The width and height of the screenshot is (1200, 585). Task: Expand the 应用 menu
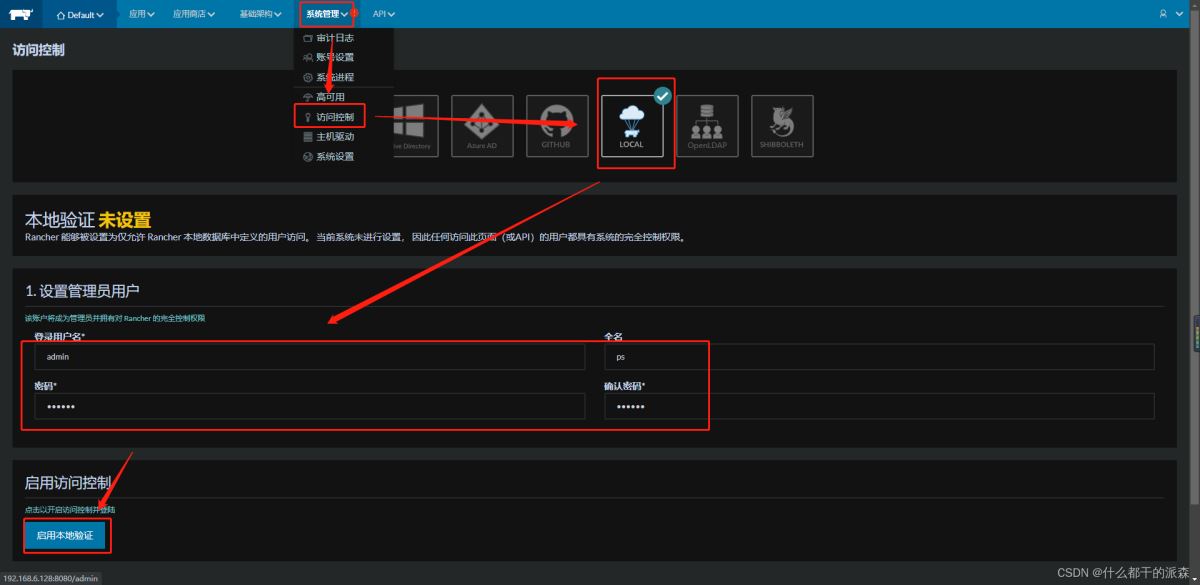point(143,14)
